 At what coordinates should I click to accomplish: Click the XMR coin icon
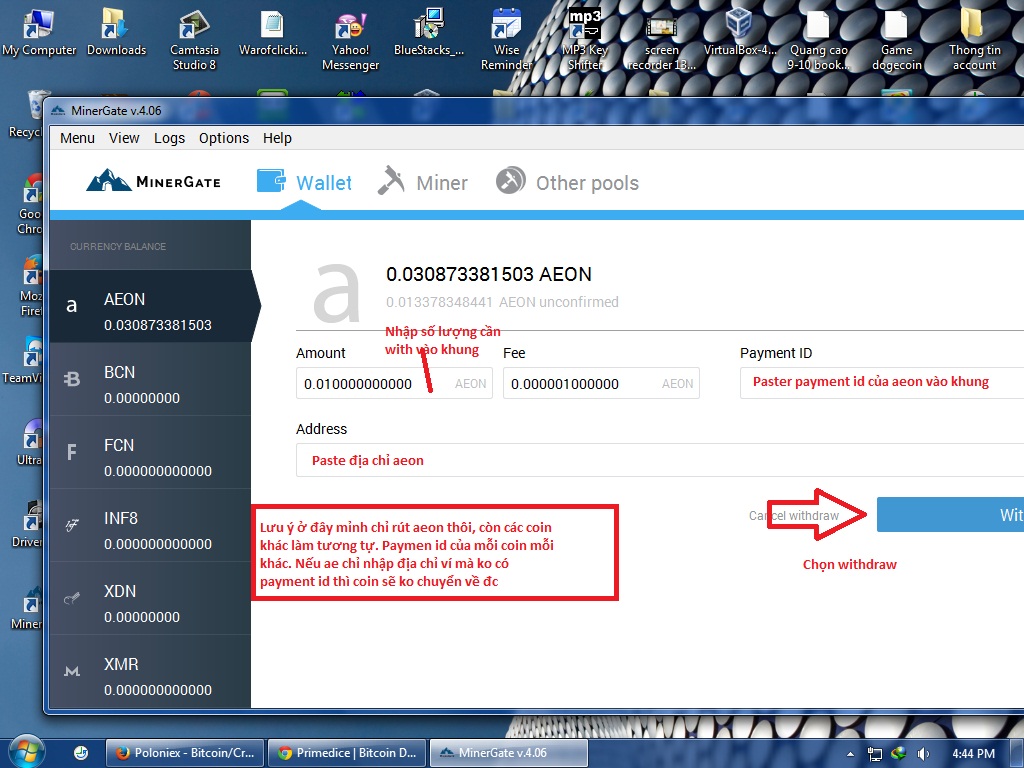72,671
